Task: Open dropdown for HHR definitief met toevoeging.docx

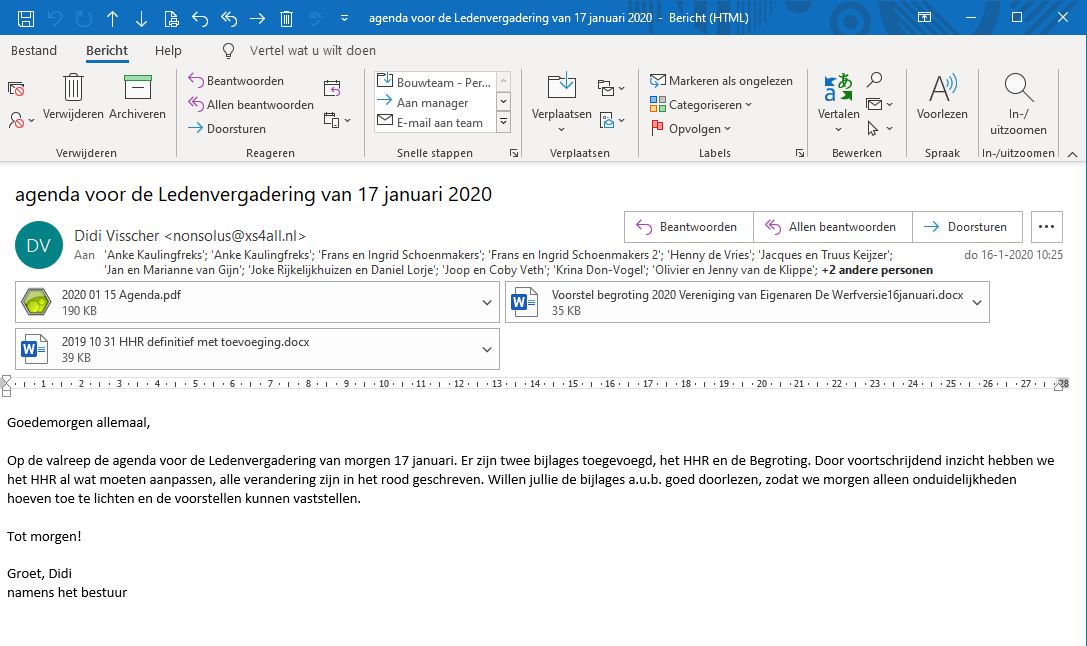Action: click(x=487, y=349)
